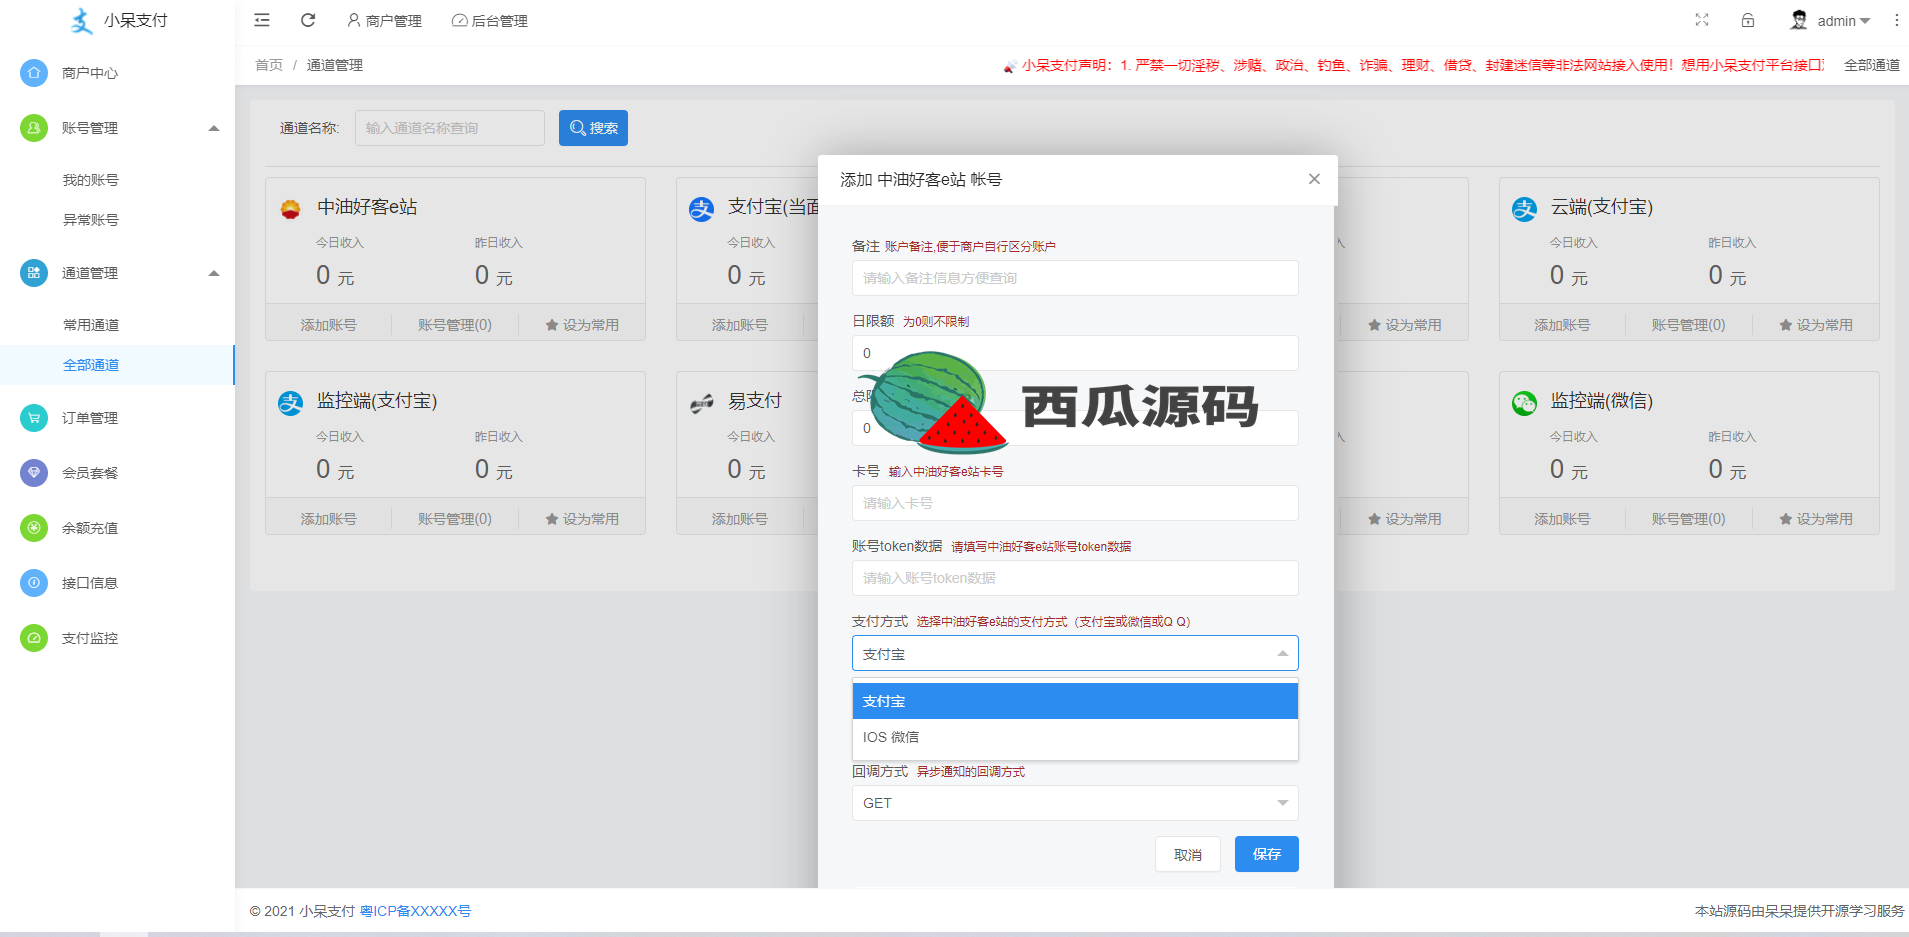Close the 添加 中油好客e站 帐号 dialog
The image size is (1909, 937).
point(1314,179)
